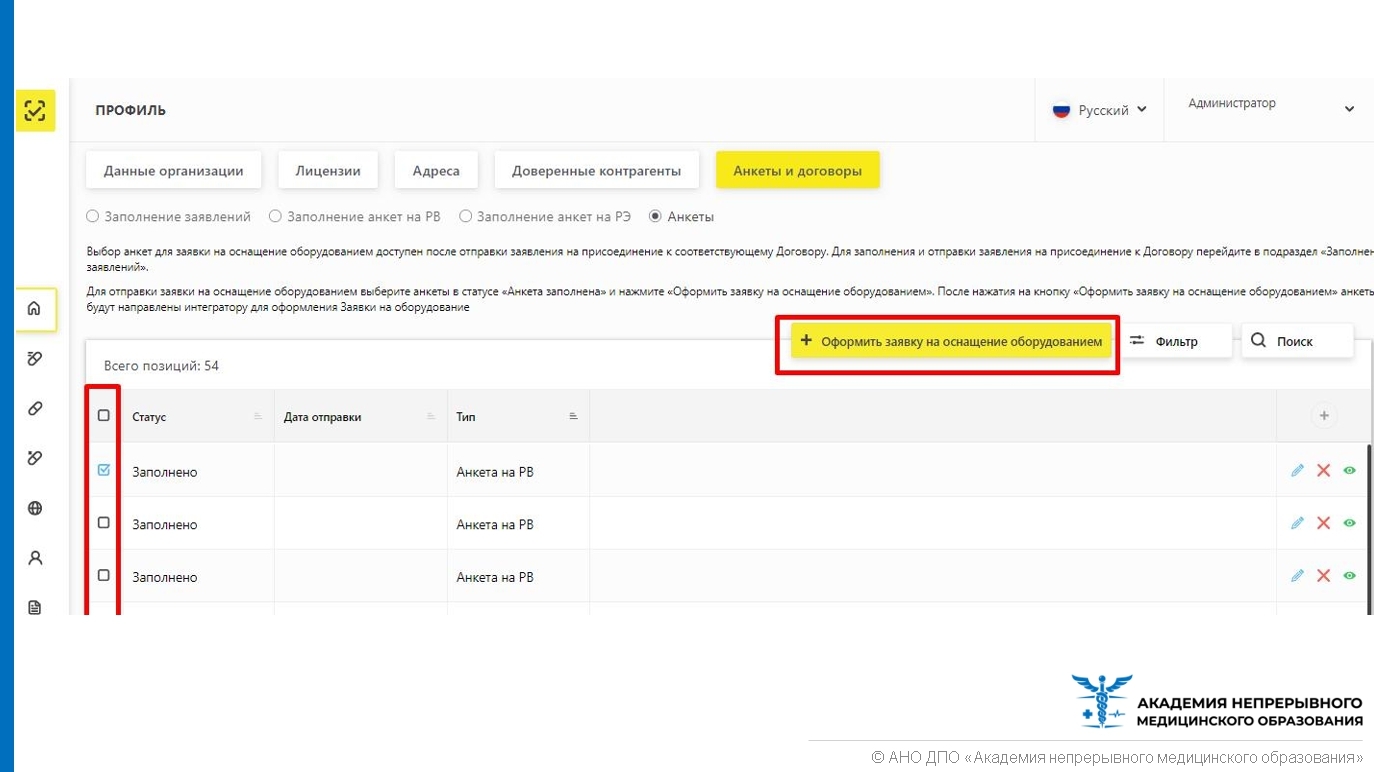Click the yellow logo icon in sidebar
Viewport: 1374px width, 772px height.
35,110
